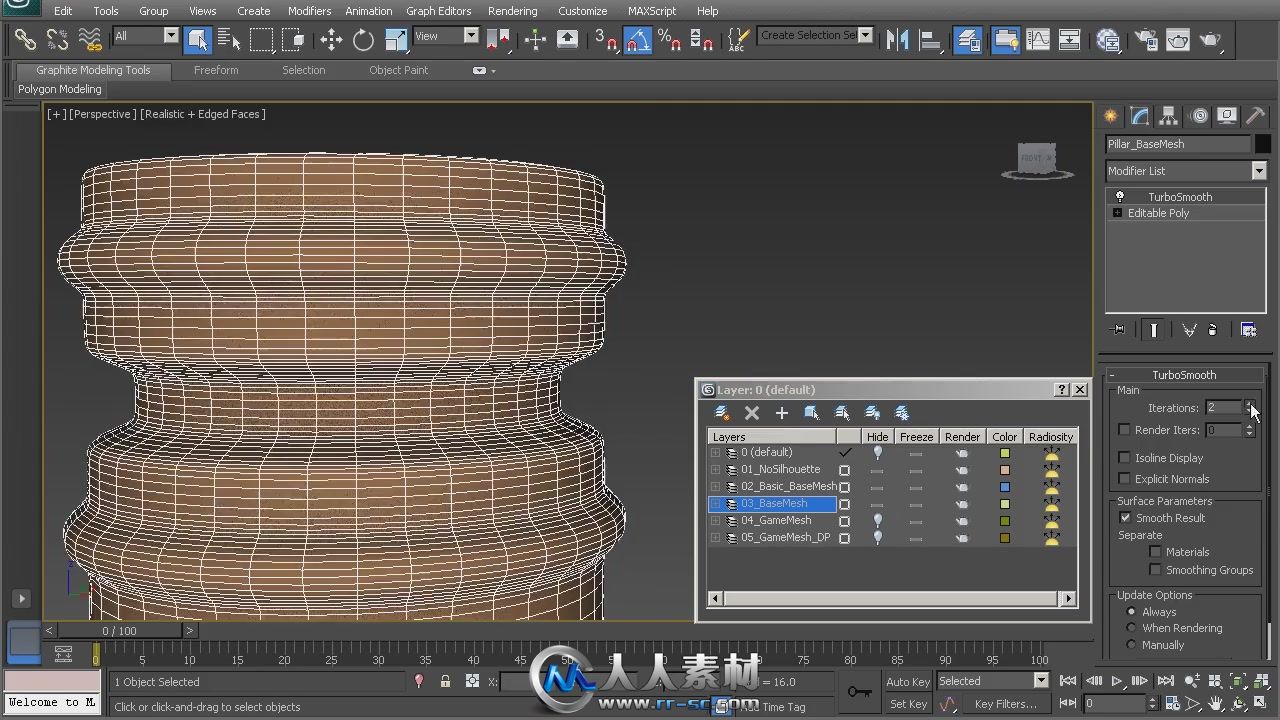Toggle hide for 05_GameMesh_DP layer
This screenshot has width=1280, height=720.
click(x=877, y=538)
